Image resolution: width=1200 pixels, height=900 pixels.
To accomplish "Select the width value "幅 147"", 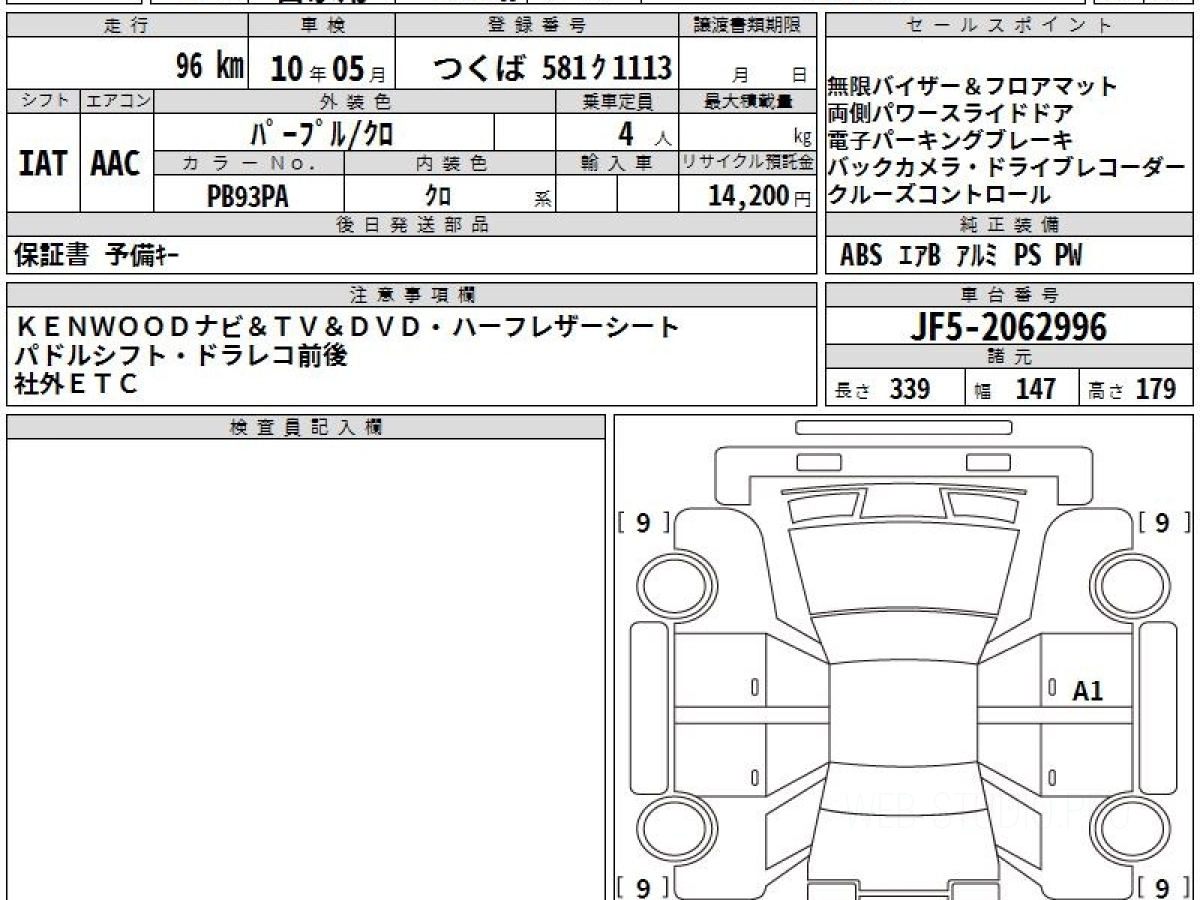I will [x=1015, y=389].
